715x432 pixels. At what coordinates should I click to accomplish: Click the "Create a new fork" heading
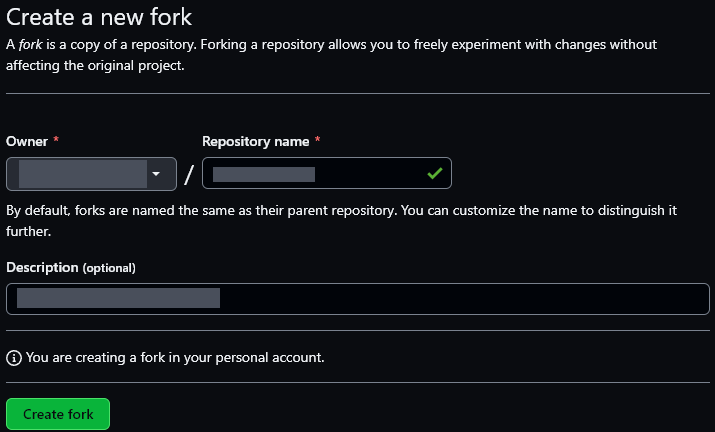[x=99, y=17]
